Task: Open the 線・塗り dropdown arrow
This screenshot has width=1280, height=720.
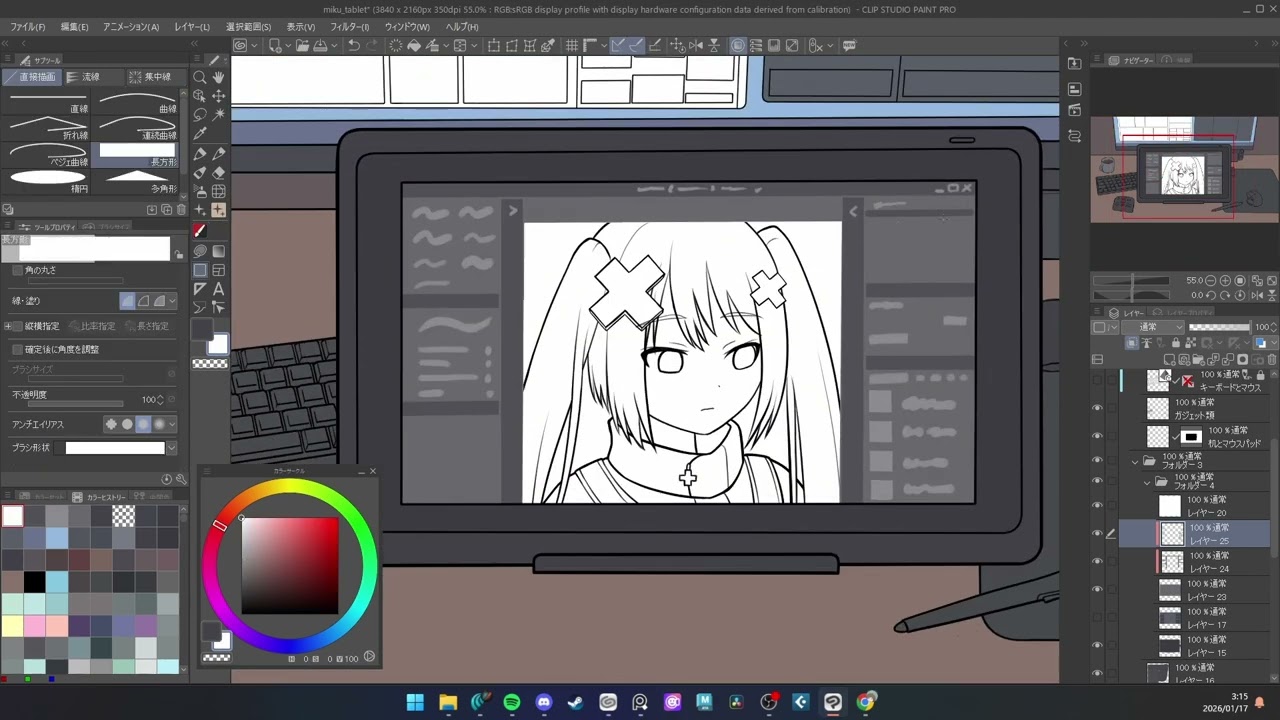Action: 171,301
